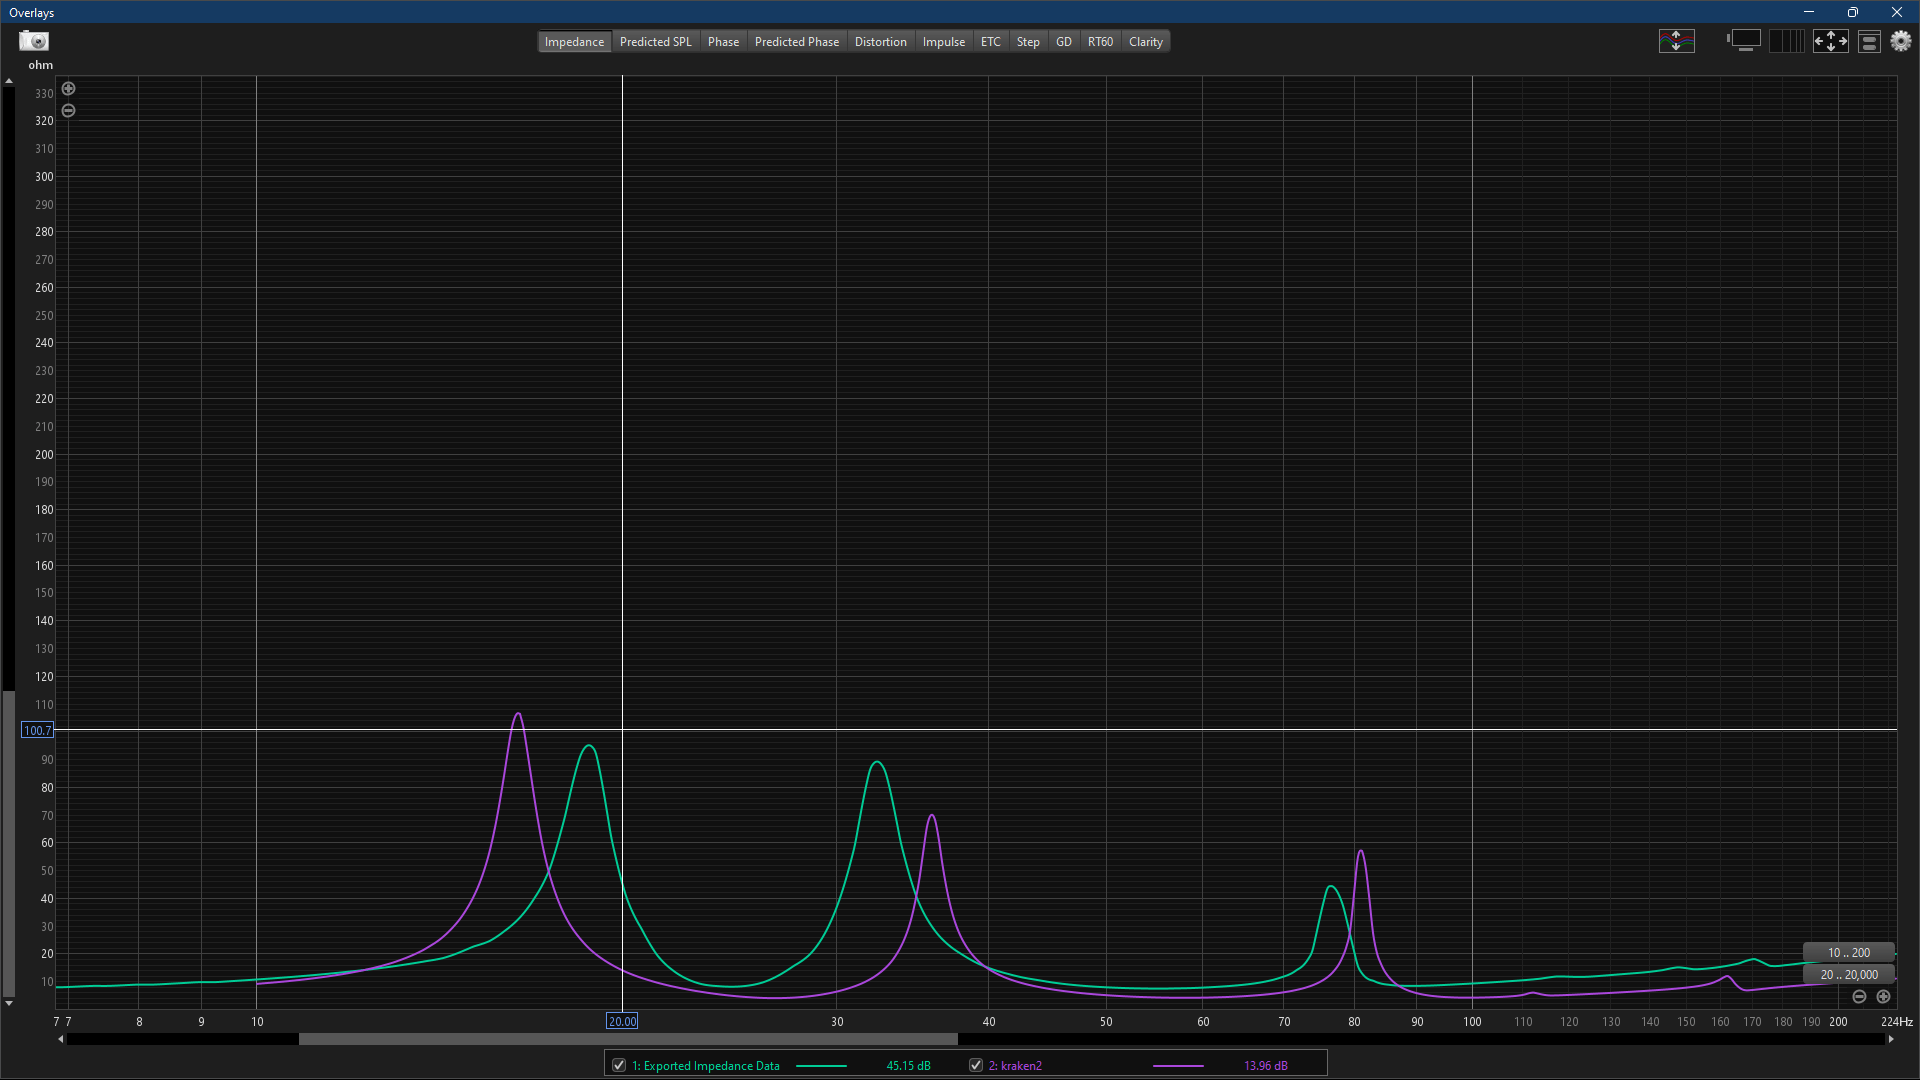Click the frequency axis grid spacing icon
1920x1080 pixels.
[x=1786, y=41]
